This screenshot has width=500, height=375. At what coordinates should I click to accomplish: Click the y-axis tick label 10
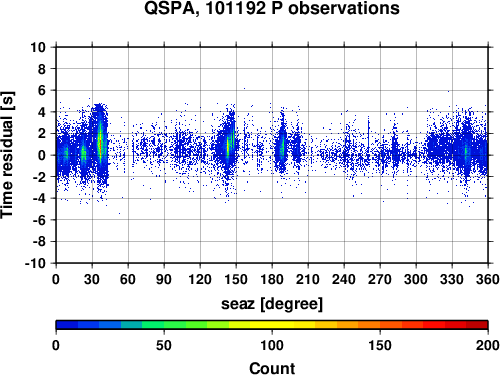tap(38, 47)
